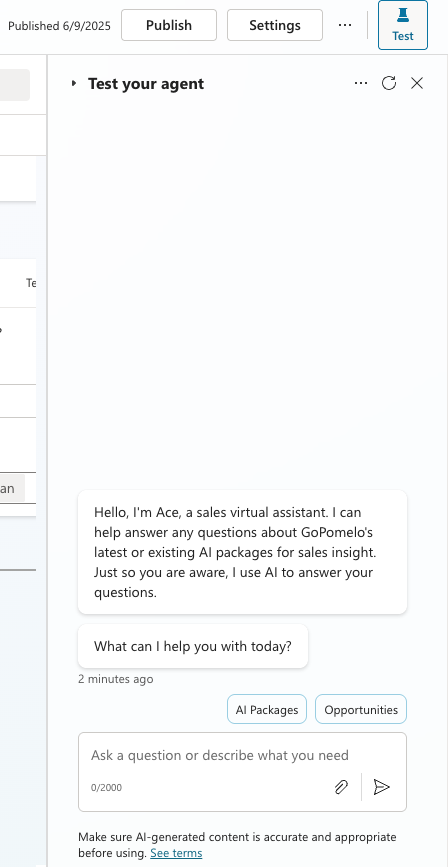Refresh the test conversation
Image resolution: width=448 pixels, height=867 pixels.
(389, 83)
